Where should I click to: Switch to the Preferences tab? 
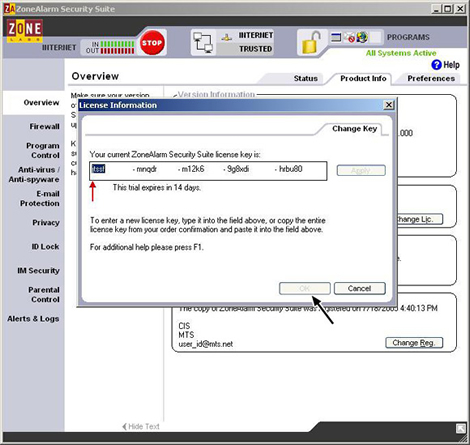(x=431, y=78)
